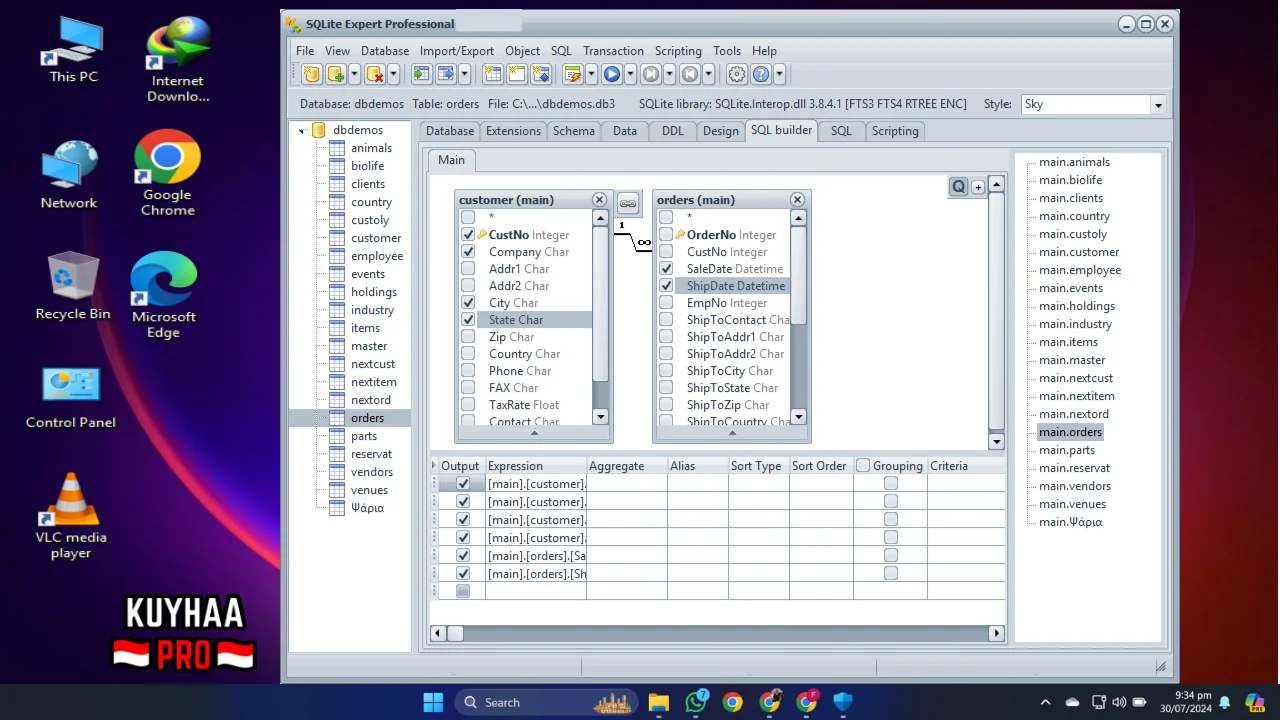Open the Windows Security shield taskbar icon

pos(843,702)
